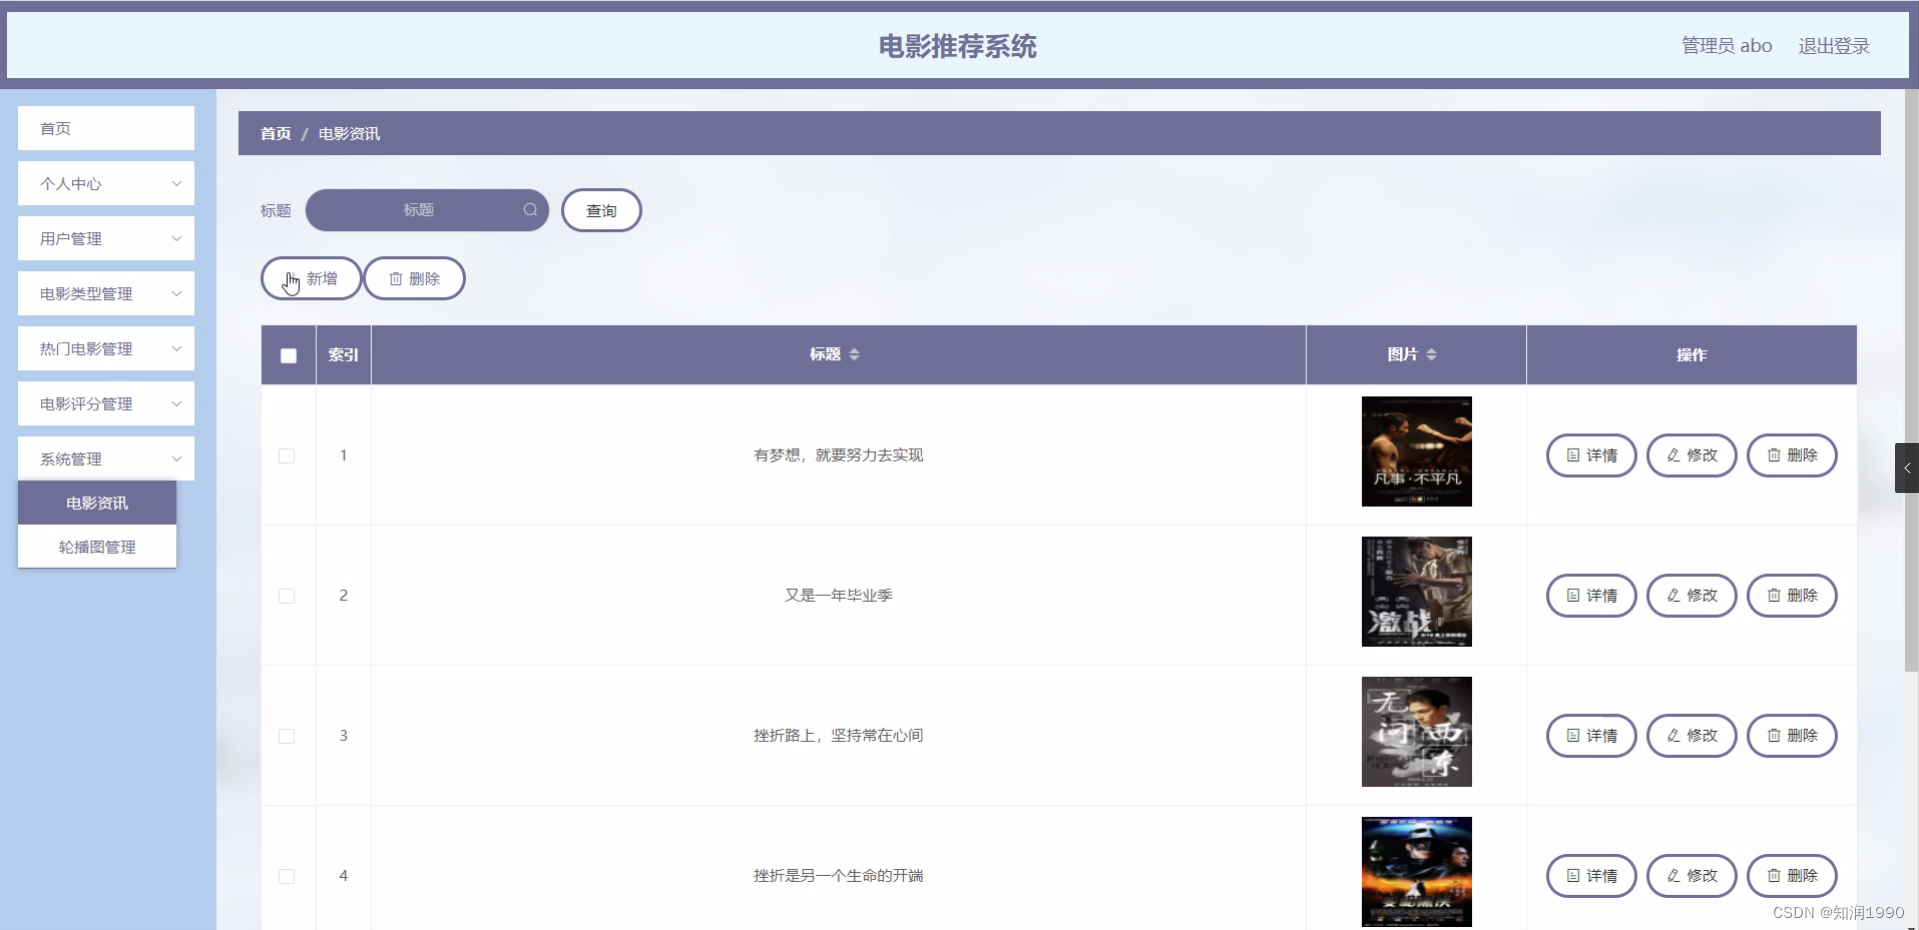Viewport: 1919px width, 930px height.
Task: Select 首页 in the sidebar
Action: point(105,128)
